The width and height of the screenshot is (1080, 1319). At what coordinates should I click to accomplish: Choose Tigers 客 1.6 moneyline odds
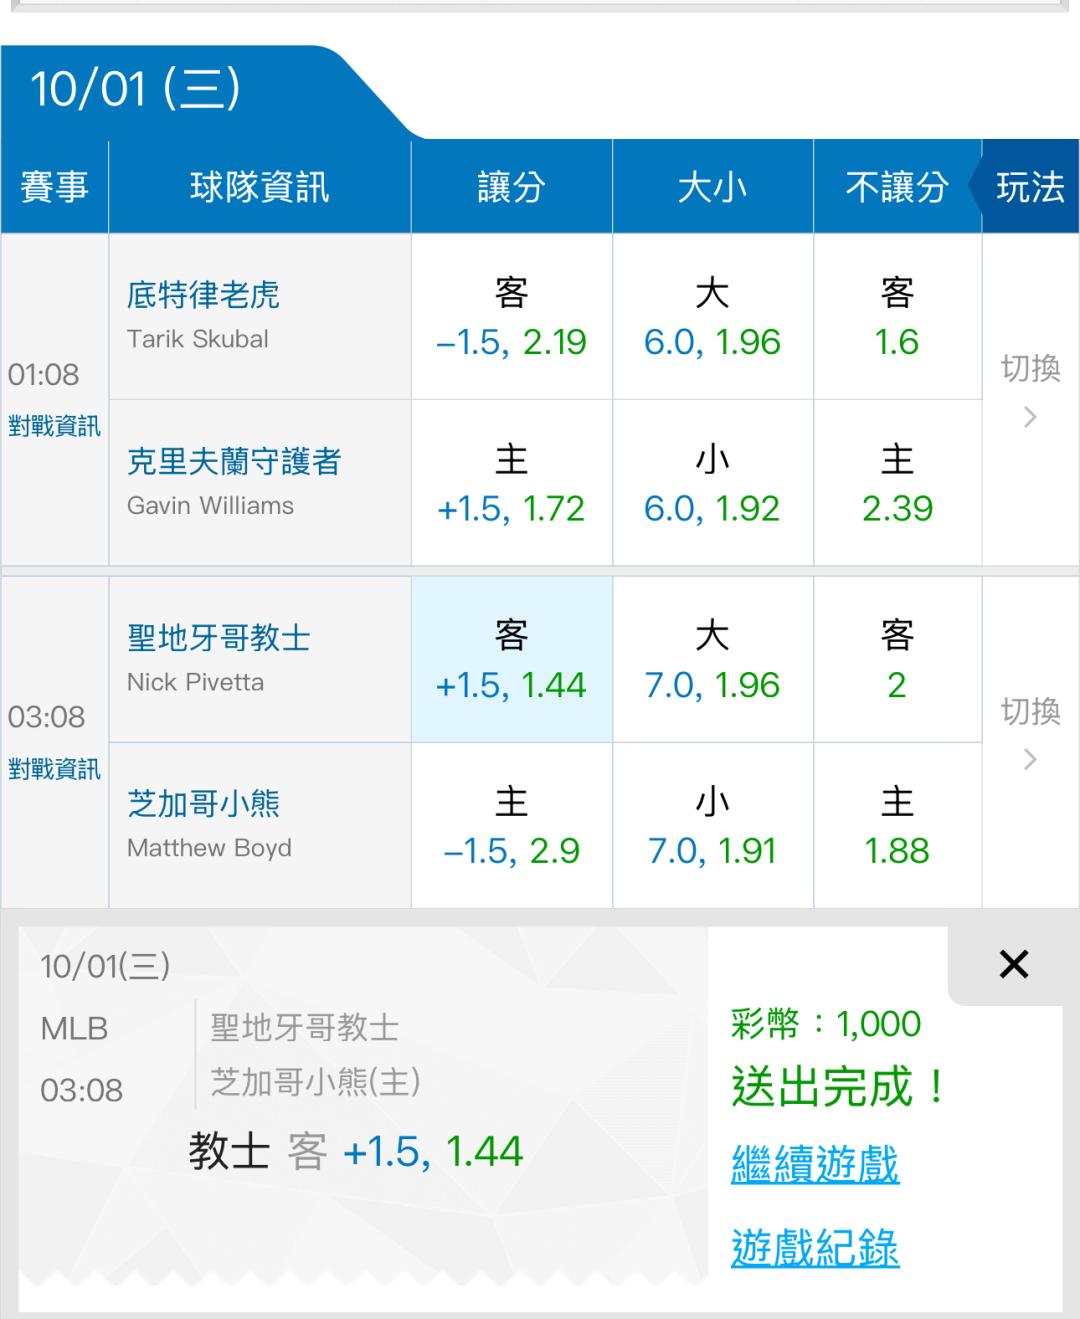[x=897, y=317]
